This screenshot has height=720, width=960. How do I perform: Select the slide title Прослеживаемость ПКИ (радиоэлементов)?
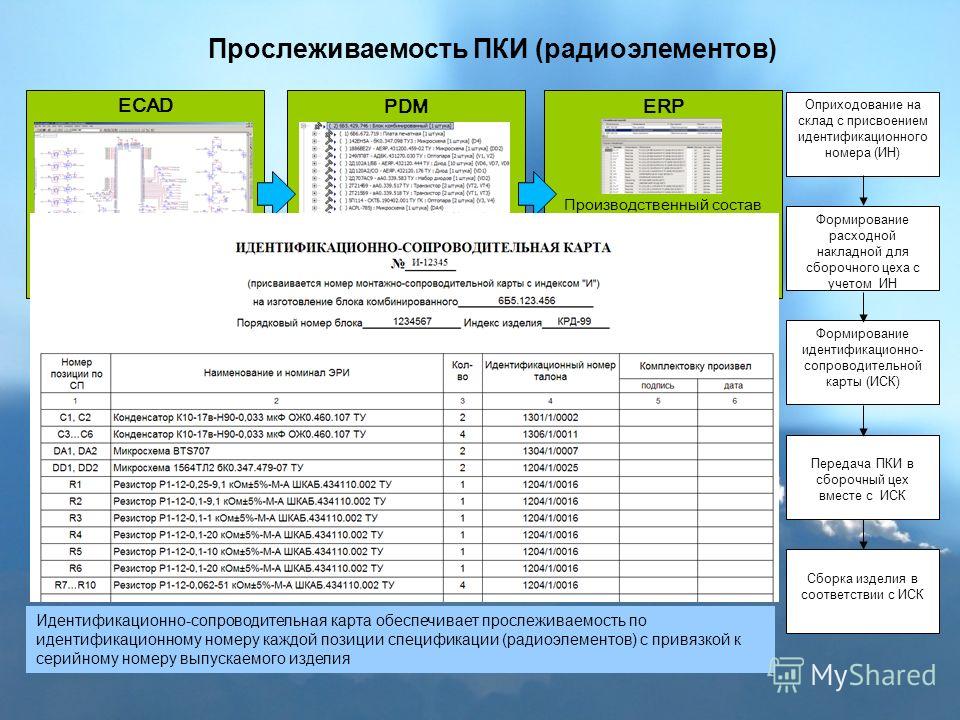492,49
